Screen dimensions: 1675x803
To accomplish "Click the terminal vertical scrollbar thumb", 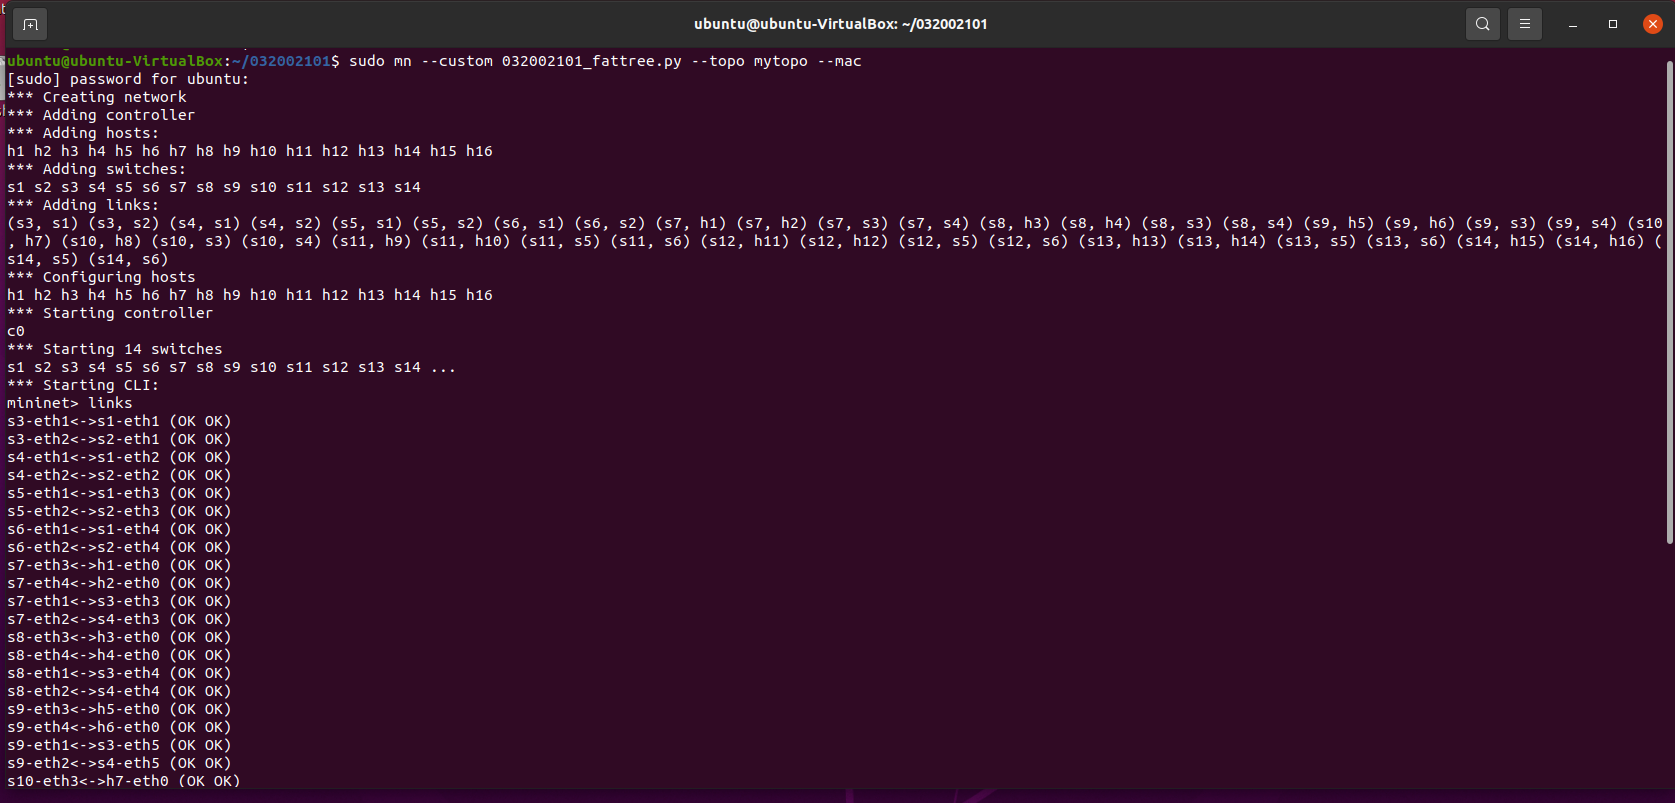I will 1669,302.
